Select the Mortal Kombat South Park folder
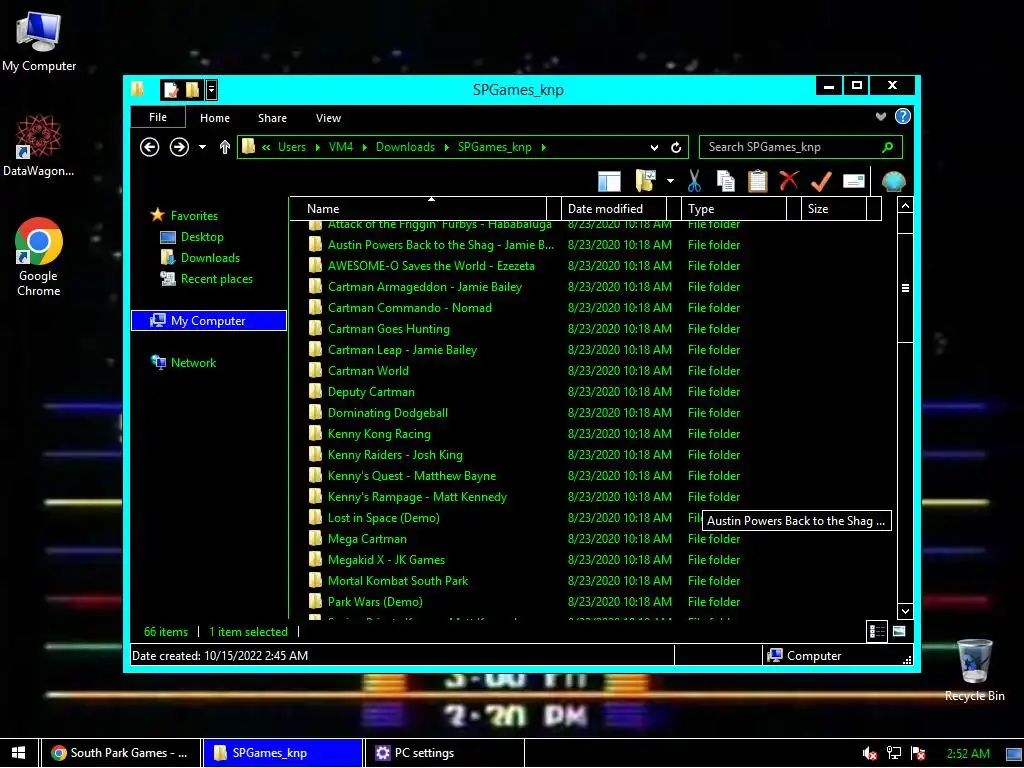1024x768 pixels. (398, 581)
